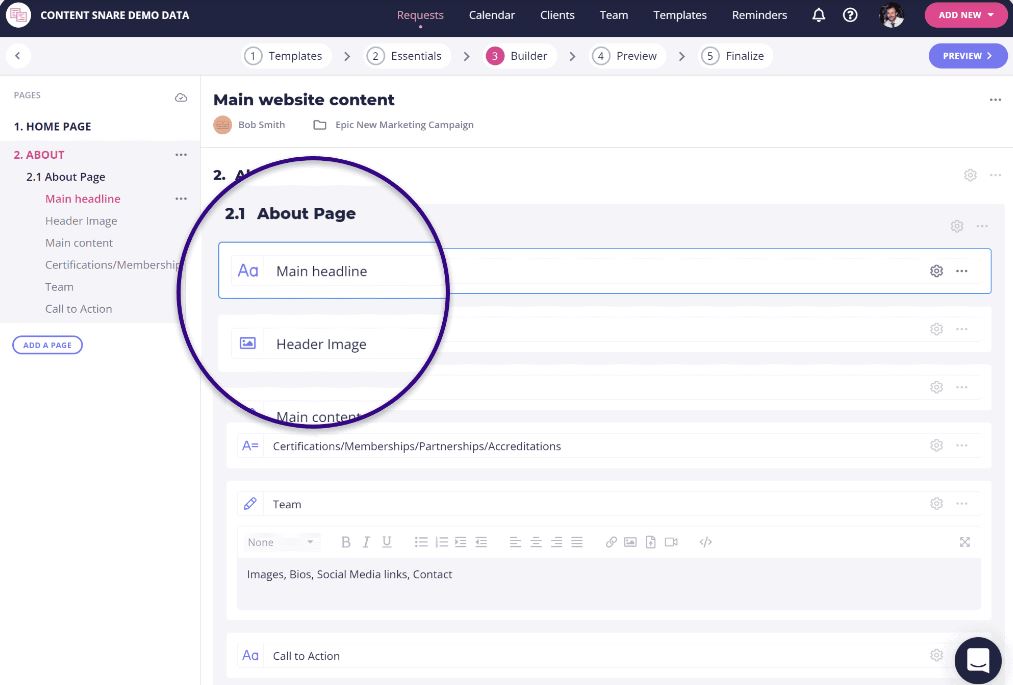Justify text alignment
The image size is (1013, 685).
coord(577,542)
